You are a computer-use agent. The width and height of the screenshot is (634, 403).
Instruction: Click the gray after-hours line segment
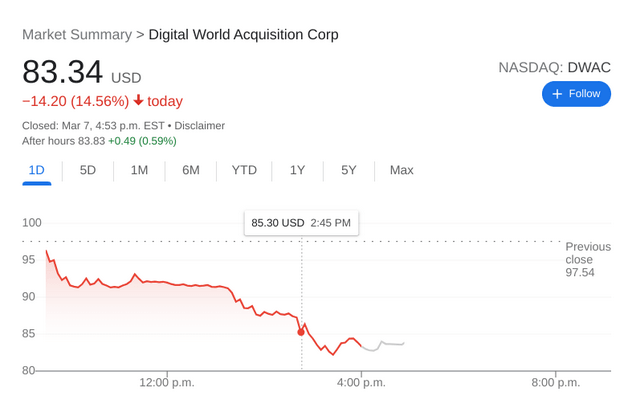click(x=388, y=344)
